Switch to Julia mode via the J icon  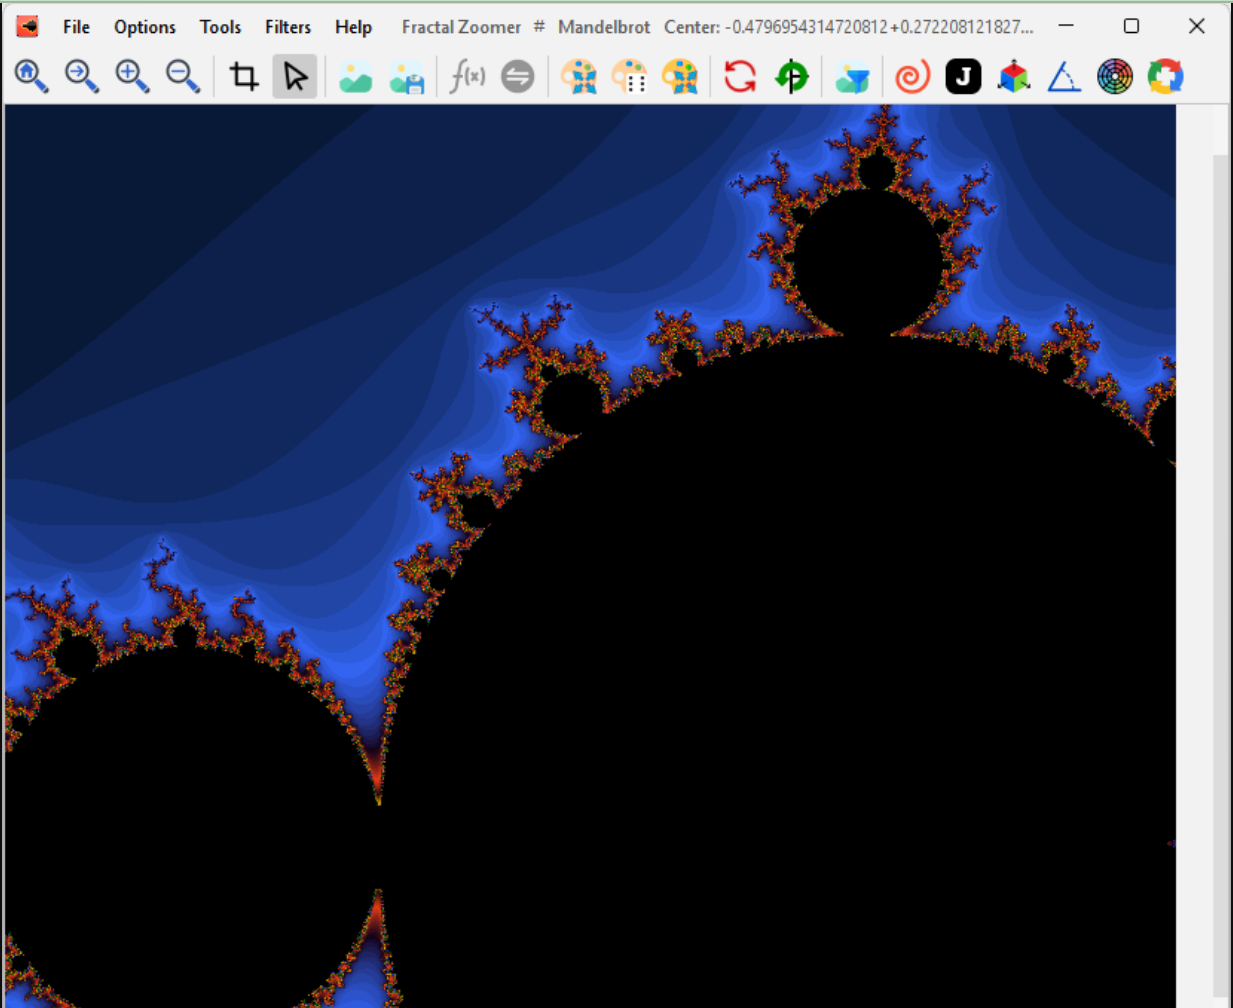tap(963, 75)
